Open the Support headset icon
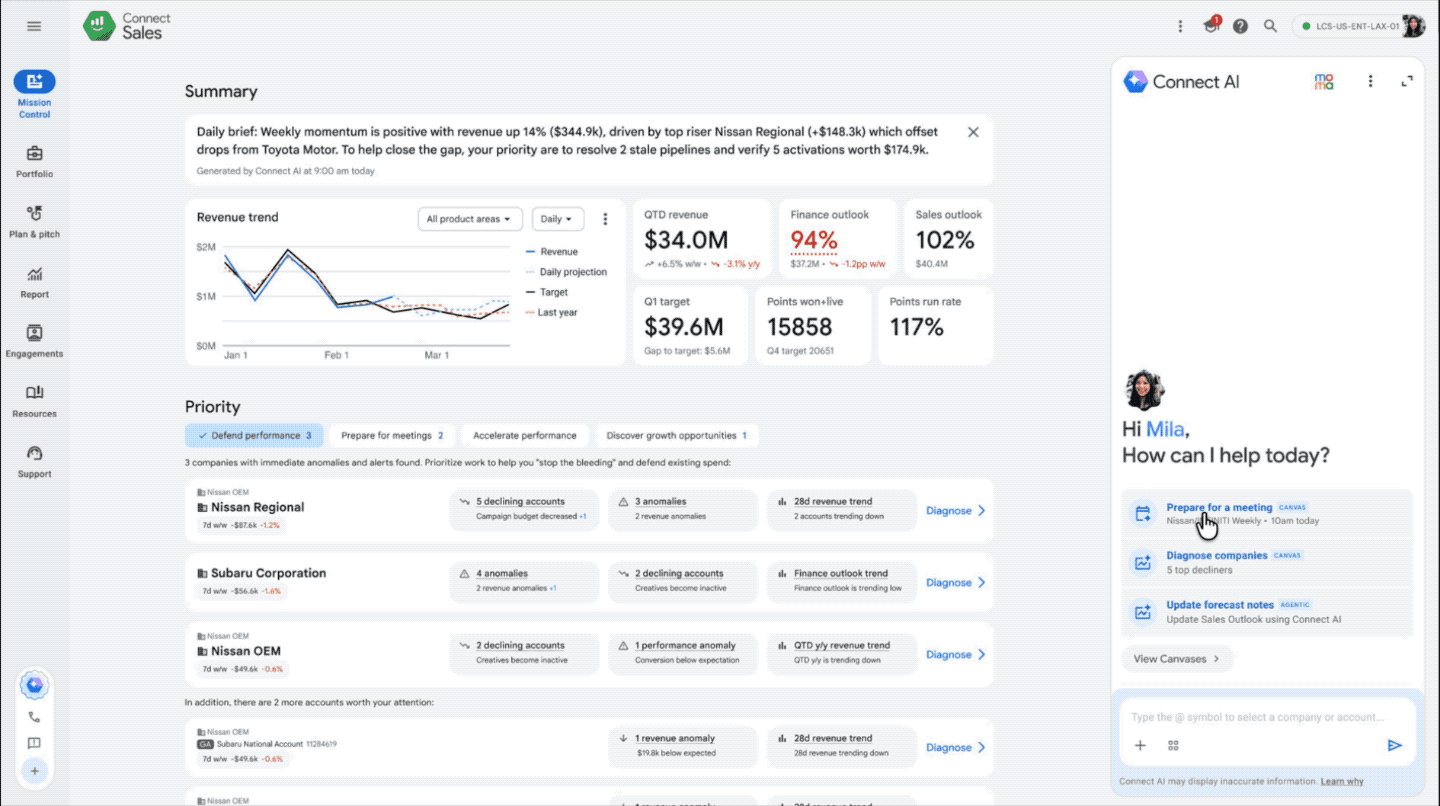1440x806 pixels. 34,454
